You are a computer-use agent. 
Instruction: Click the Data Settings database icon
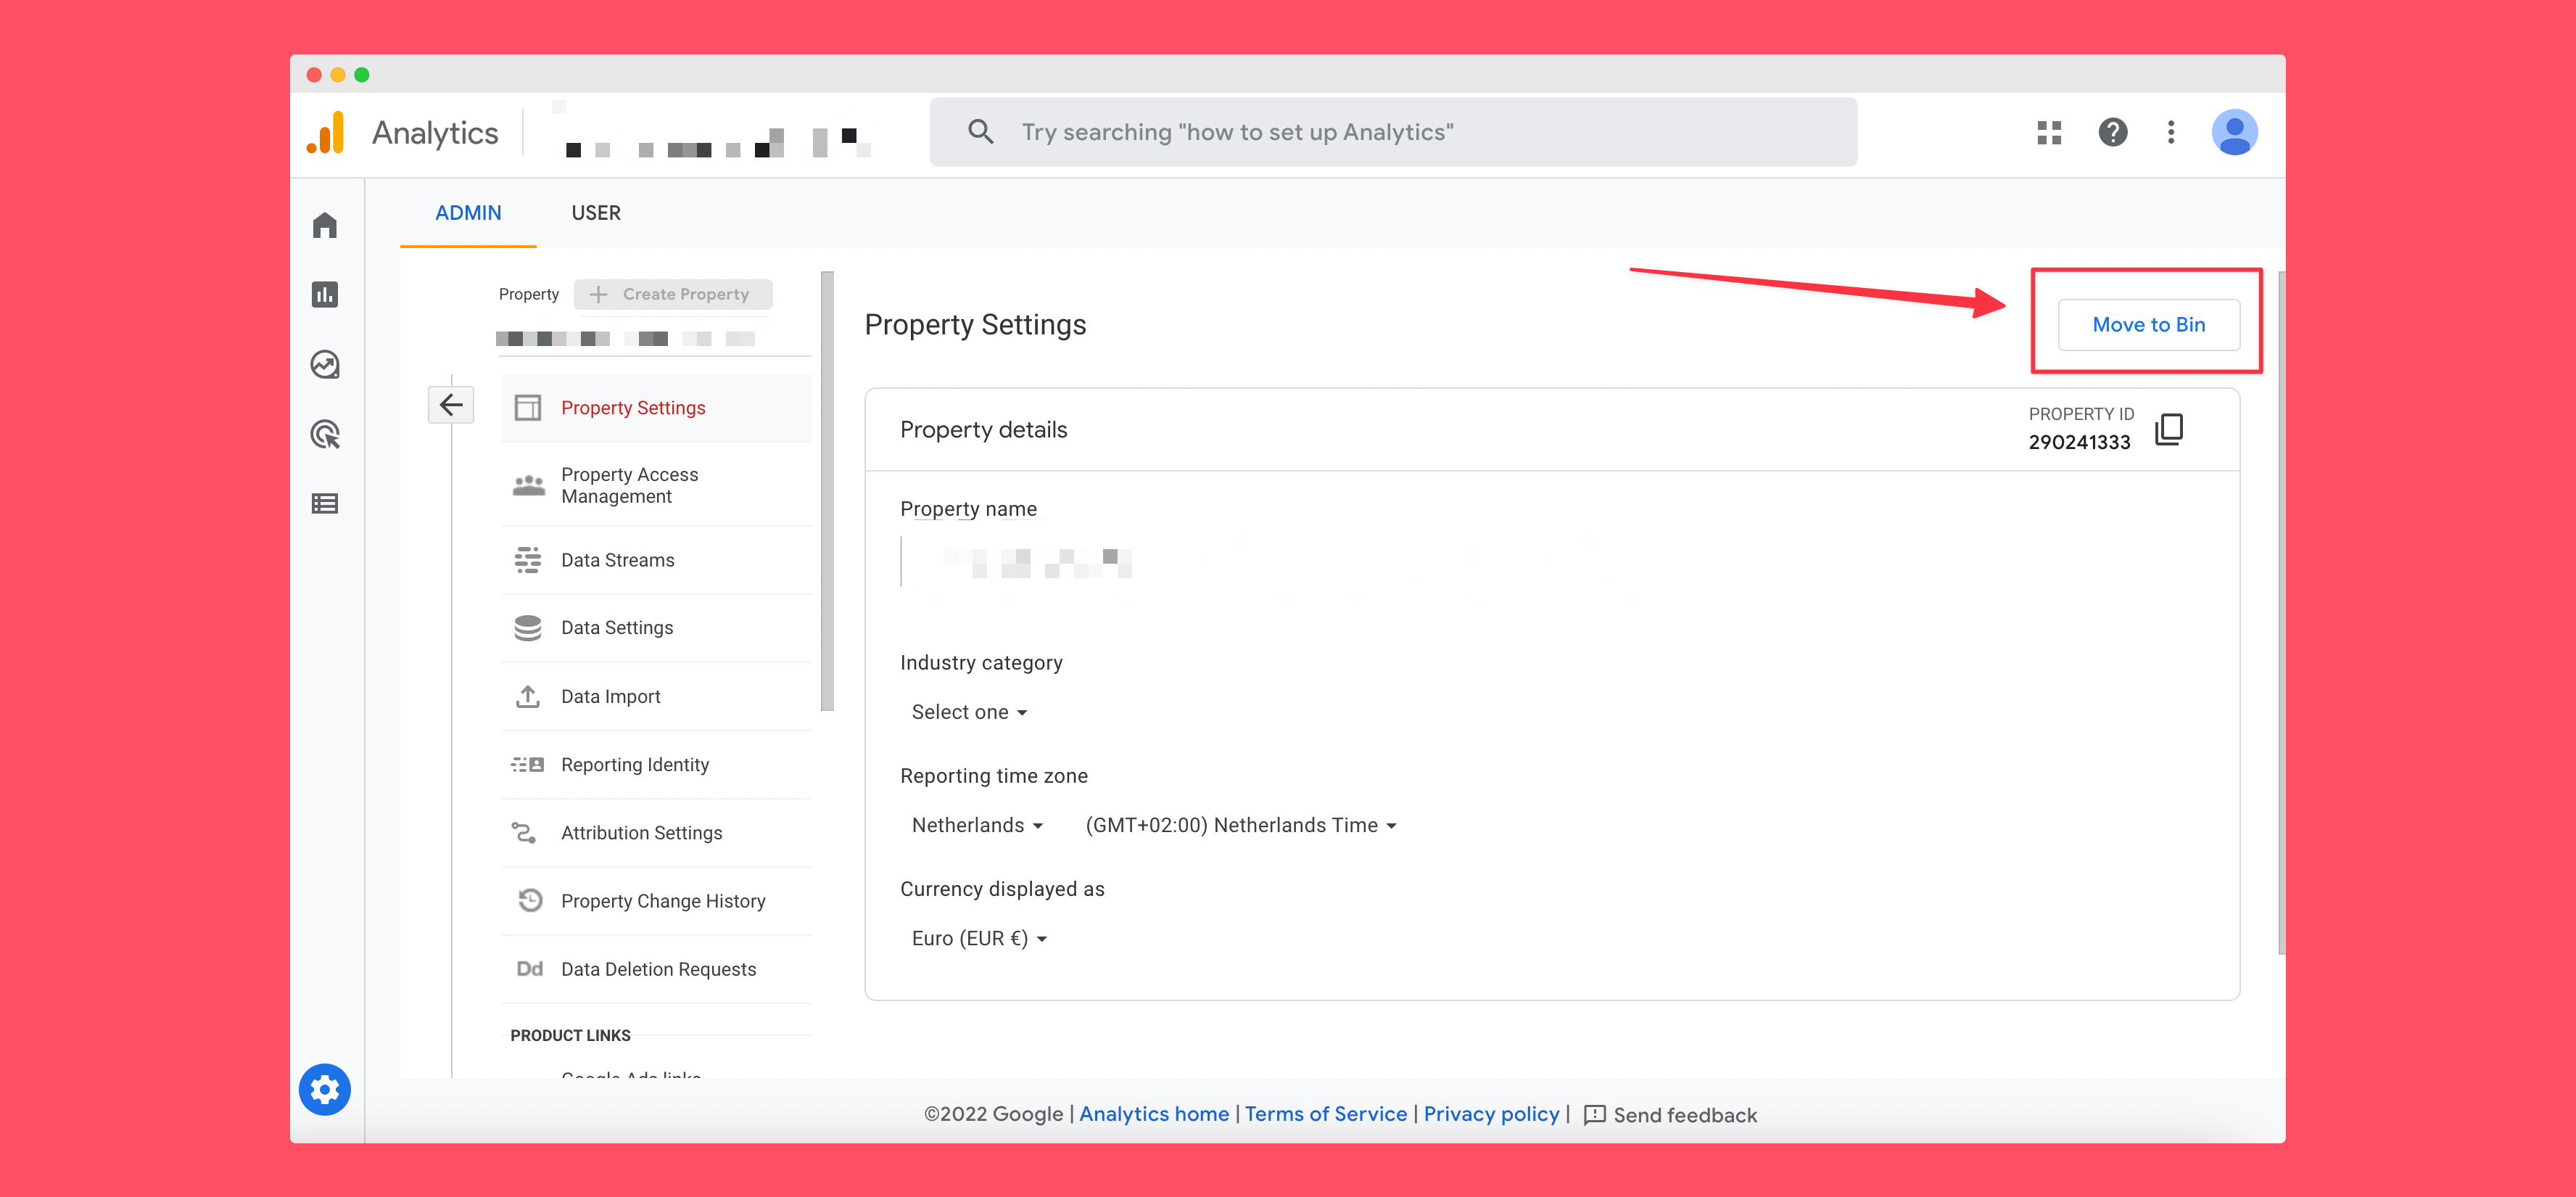(527, 628)
